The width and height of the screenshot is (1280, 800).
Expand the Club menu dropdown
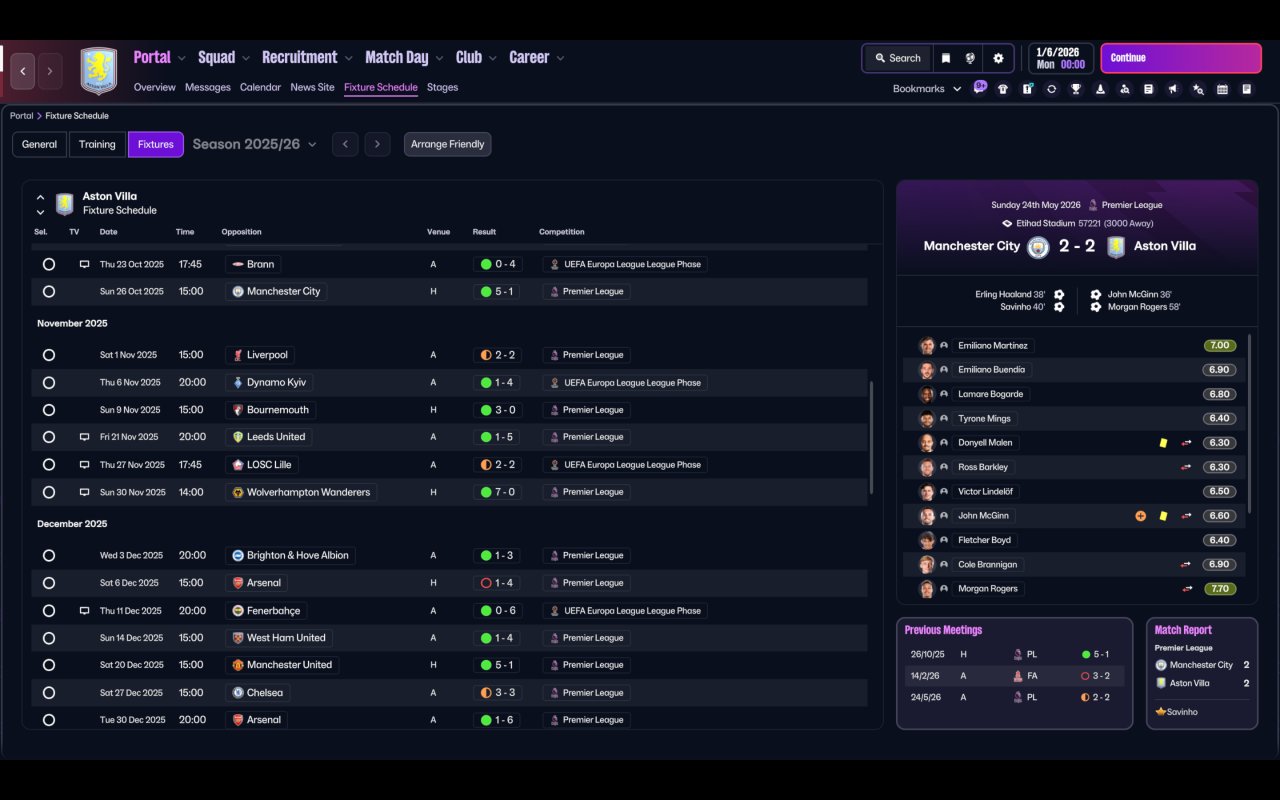pyautogui.click(x=493, y=59)
